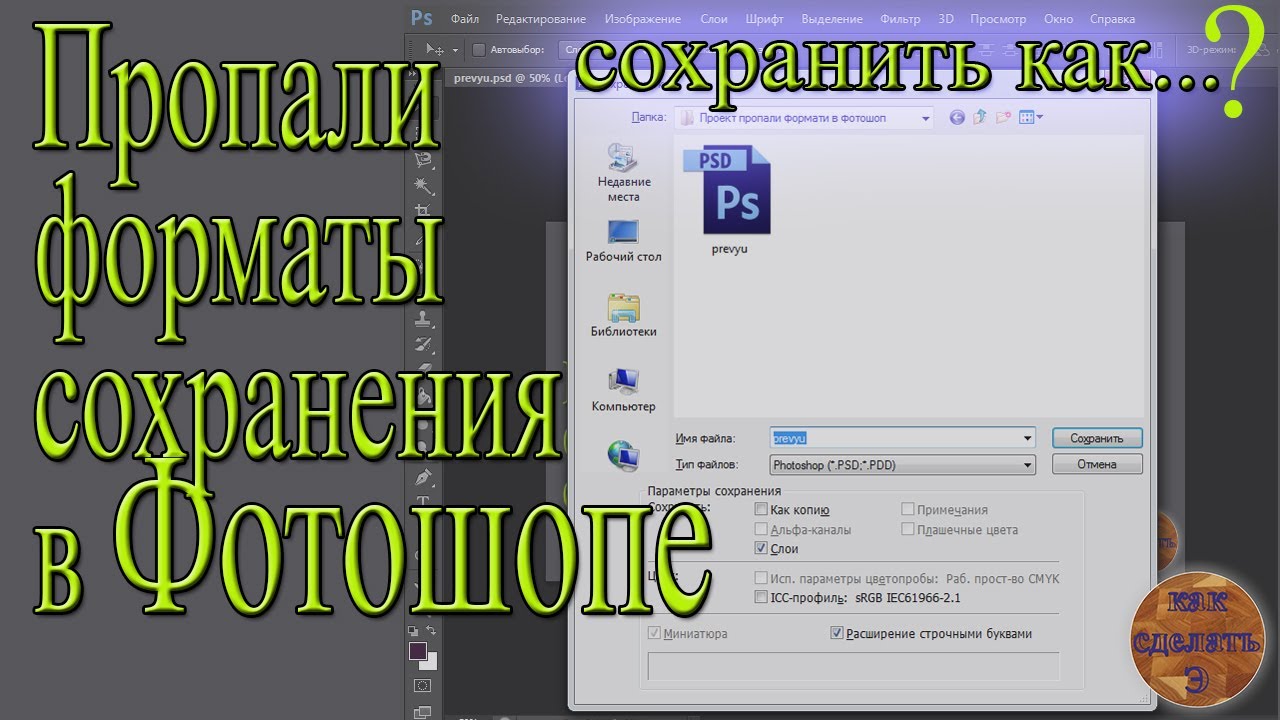Image resolution: width=1280 pixels, height=720 pixels.
Task: Select the Lasso tool in the toolbox
Action: (x=422, y=160)
